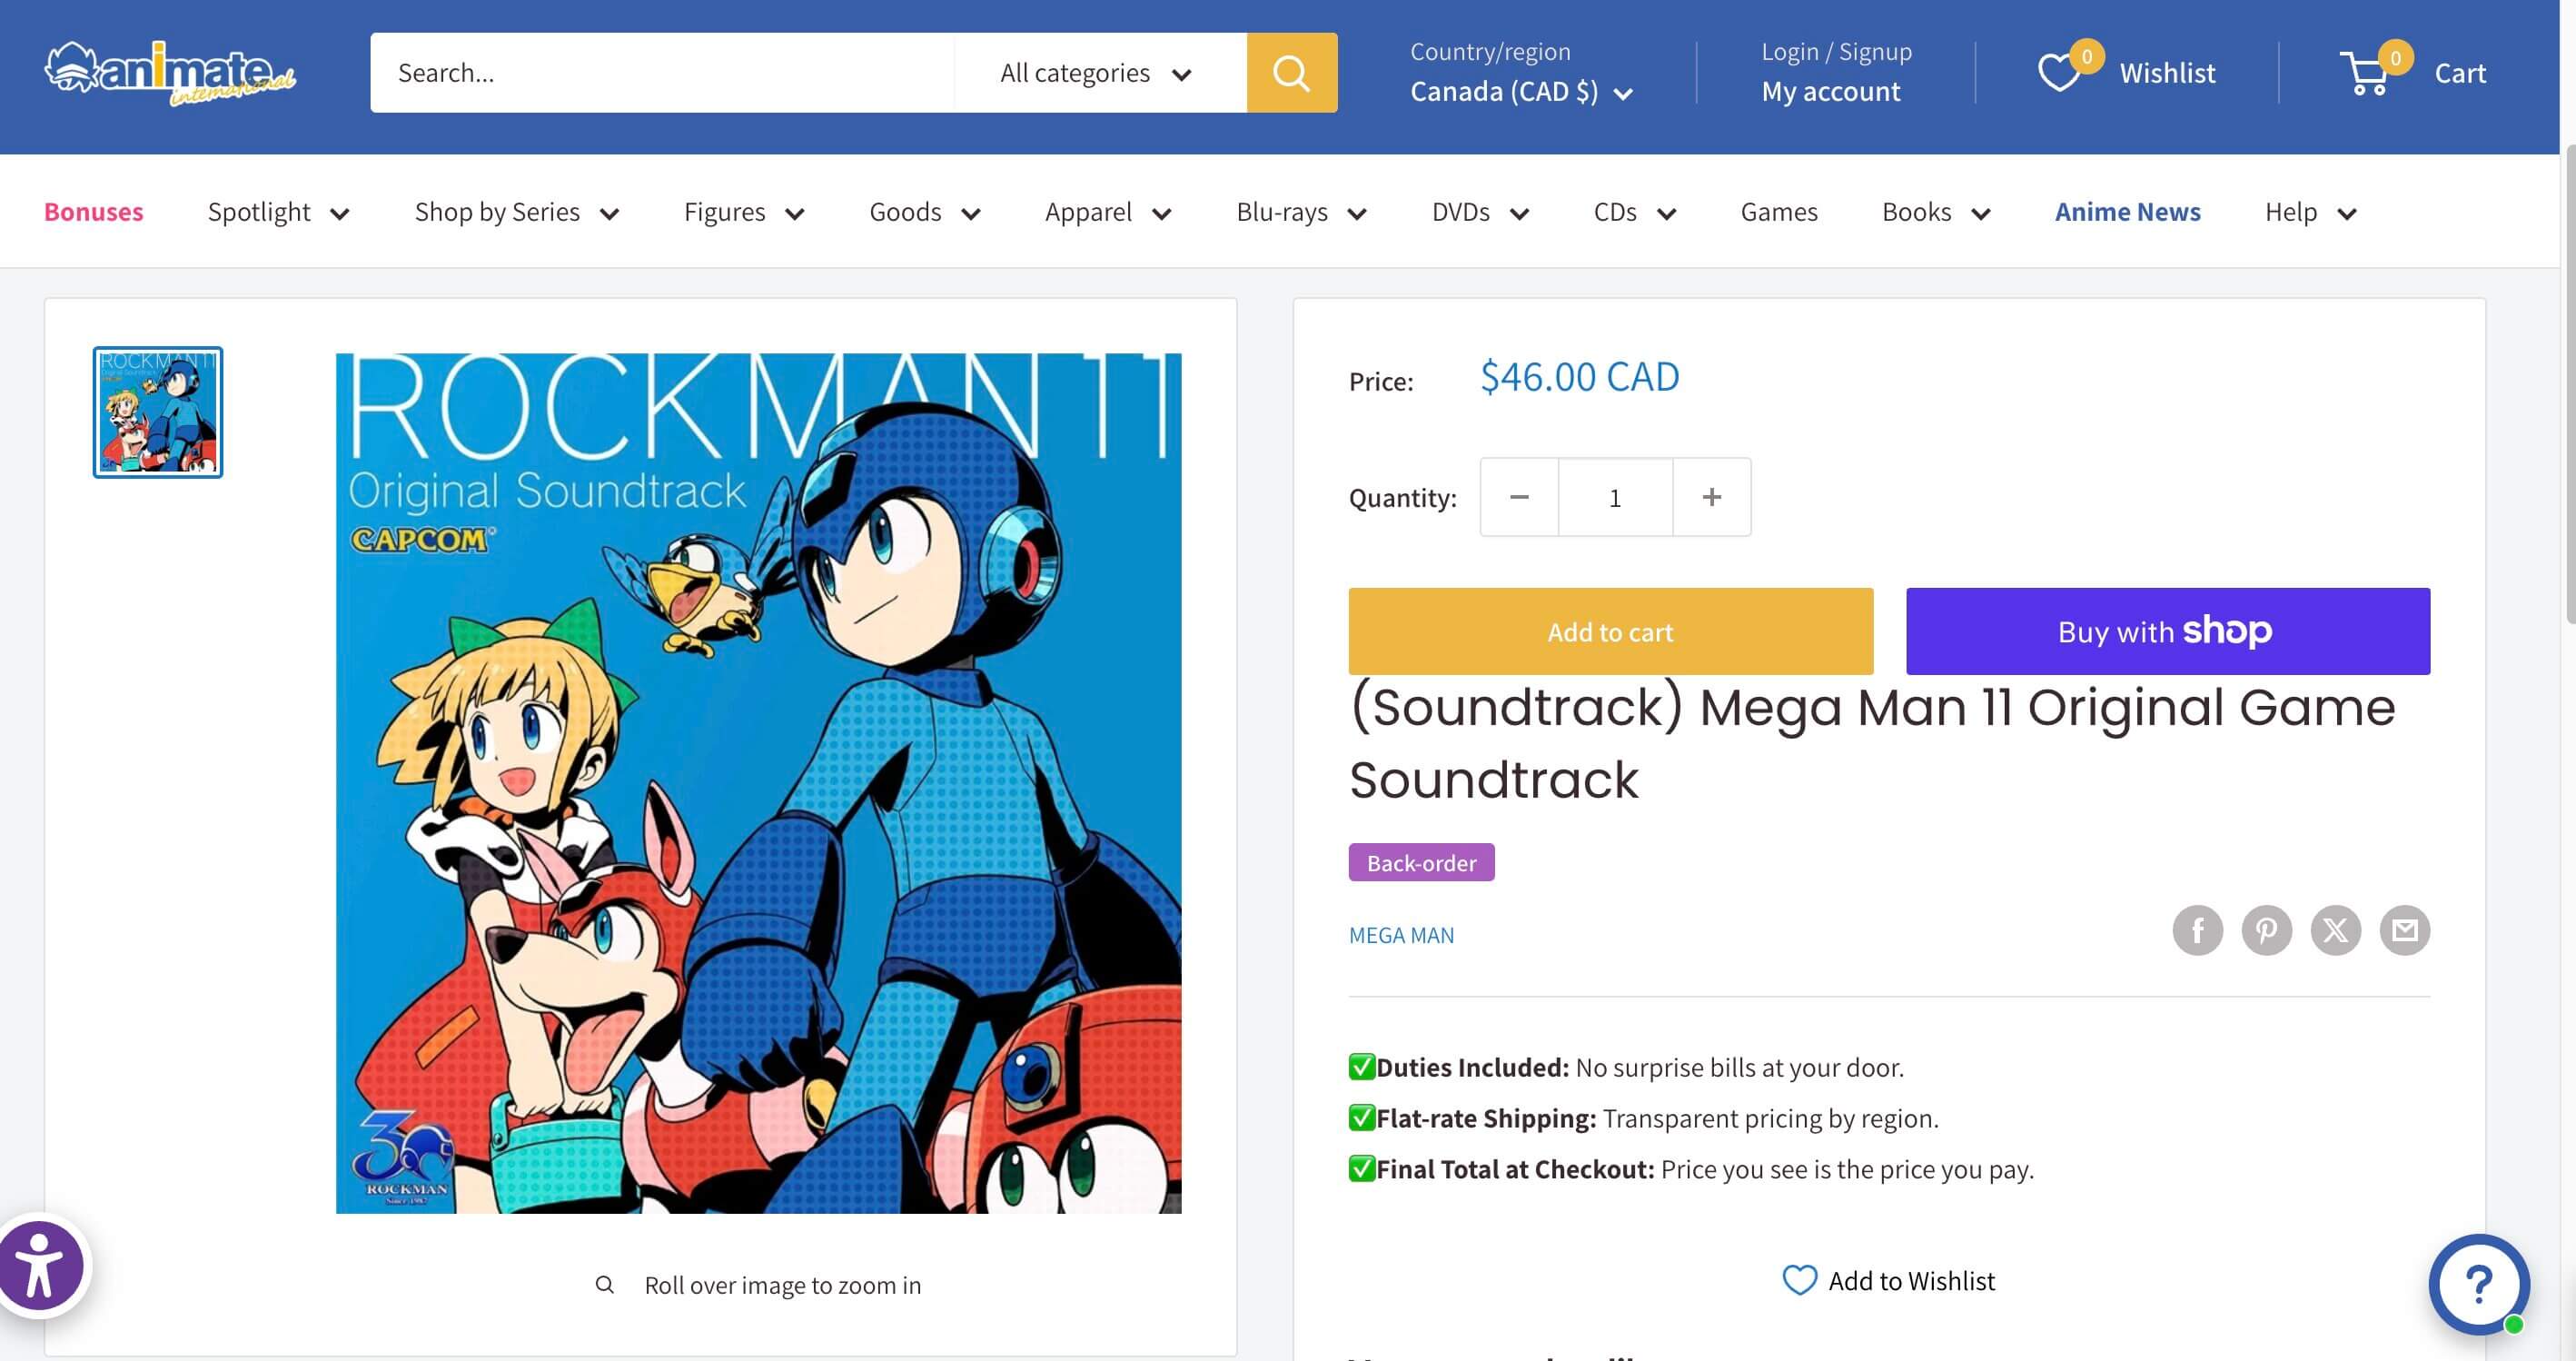Viewport: 2576px width, 1361px height.
Task: Share the product by email
Action: [x=2404, y=931]
